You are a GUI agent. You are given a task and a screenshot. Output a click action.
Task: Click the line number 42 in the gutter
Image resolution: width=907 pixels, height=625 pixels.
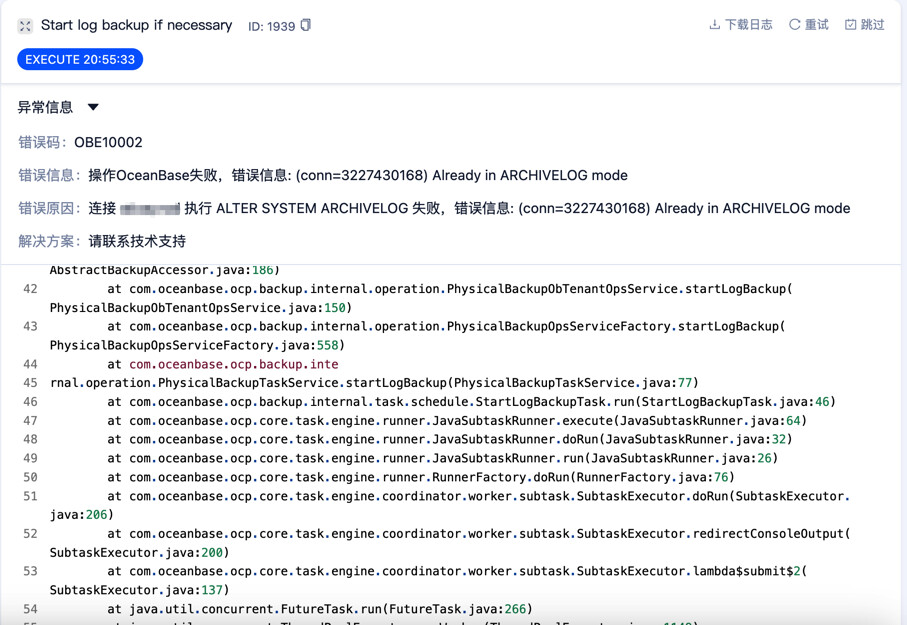coord(30,289)
